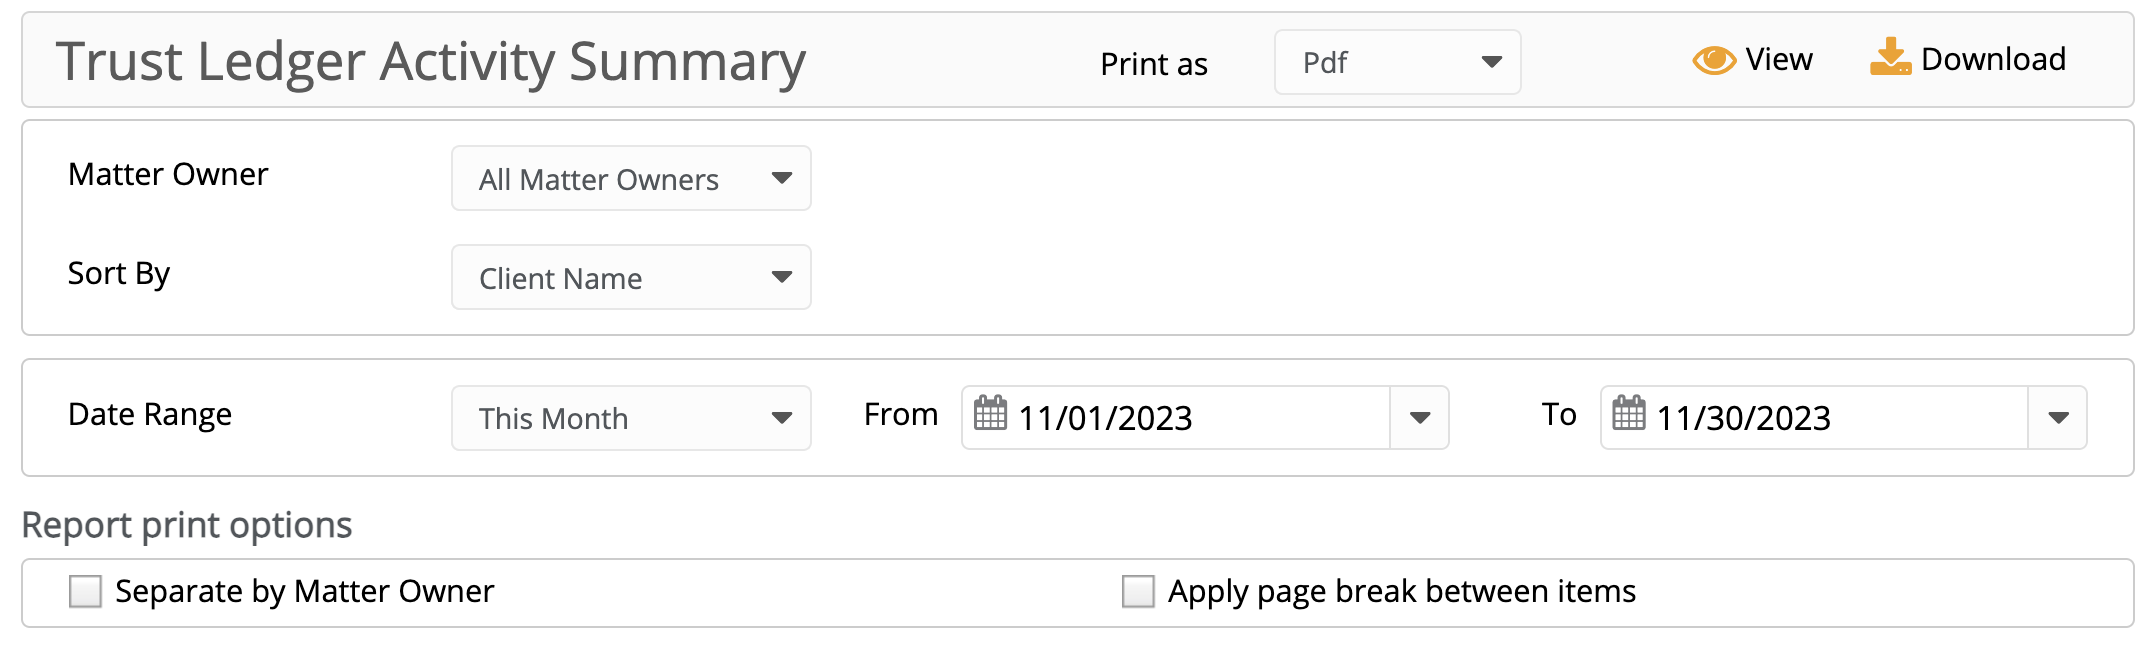Viewport: 2148px width, 666px height.
Task: Click the From date calendar icon
Action: (990, 413)
